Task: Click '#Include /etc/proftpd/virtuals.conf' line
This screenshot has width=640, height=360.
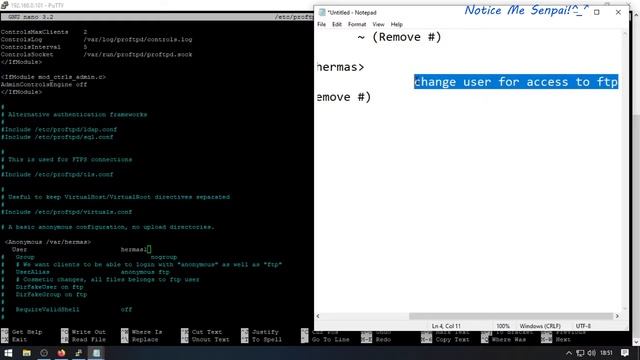Action: click(x=67, y=212)
